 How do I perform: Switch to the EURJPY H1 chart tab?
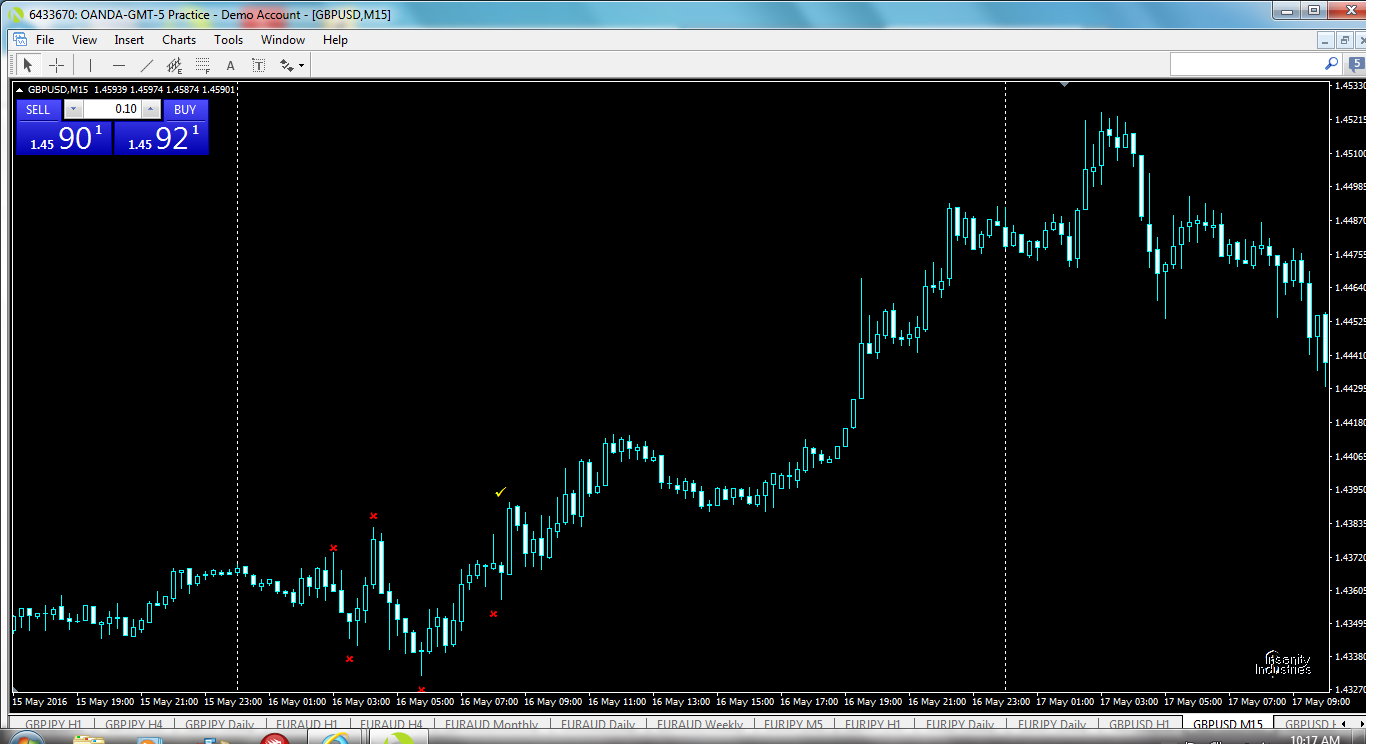click(x=873, y=724)
